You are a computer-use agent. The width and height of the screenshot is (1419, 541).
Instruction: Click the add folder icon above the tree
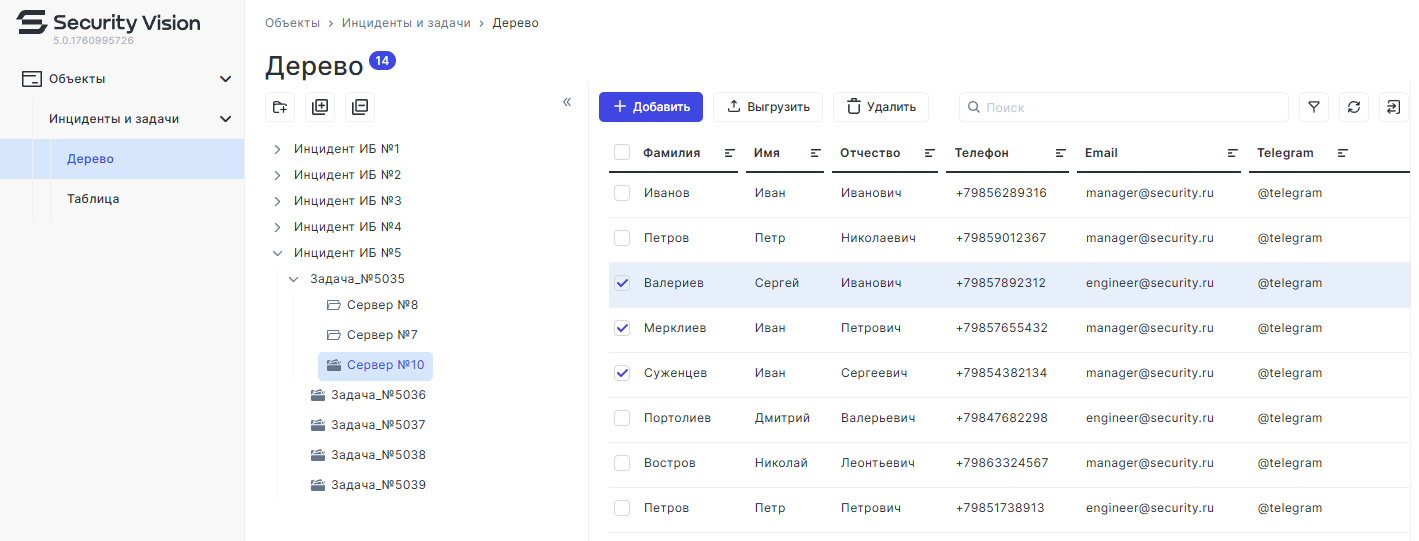click(280, 107)
